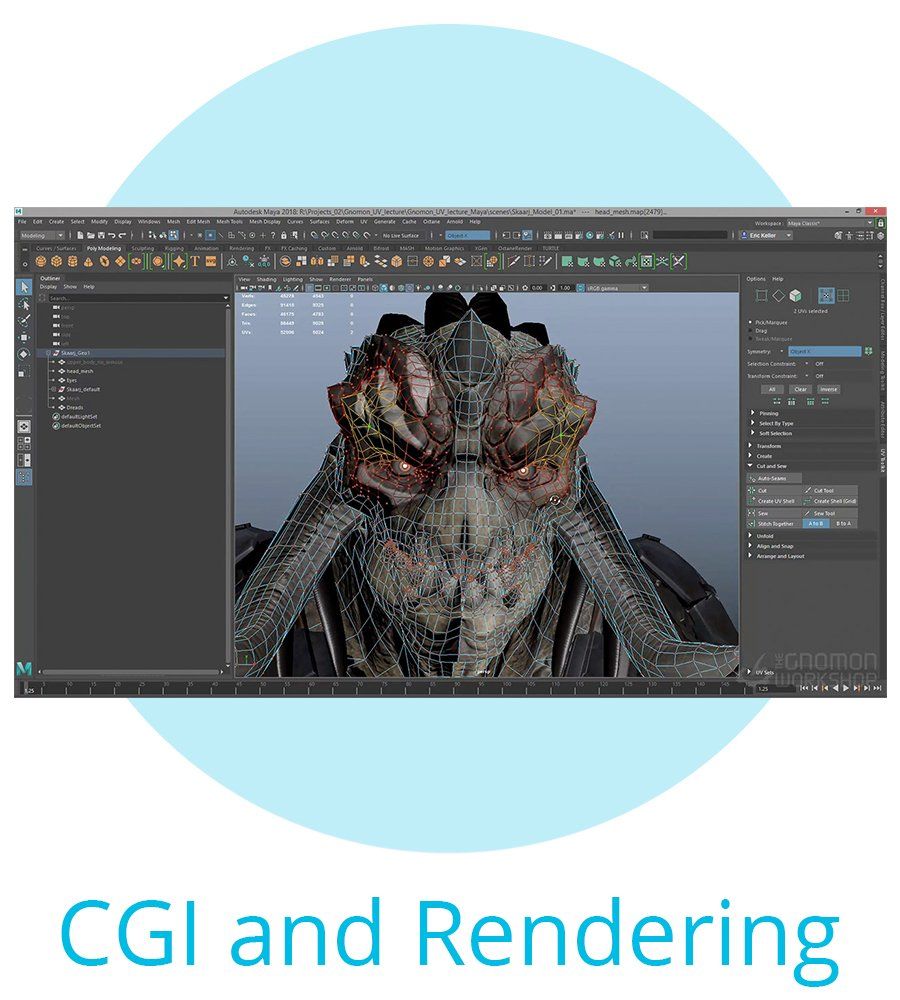Click the SVG shelf icon
Viewport: 900px width, 1000px height.
point(210,261)
